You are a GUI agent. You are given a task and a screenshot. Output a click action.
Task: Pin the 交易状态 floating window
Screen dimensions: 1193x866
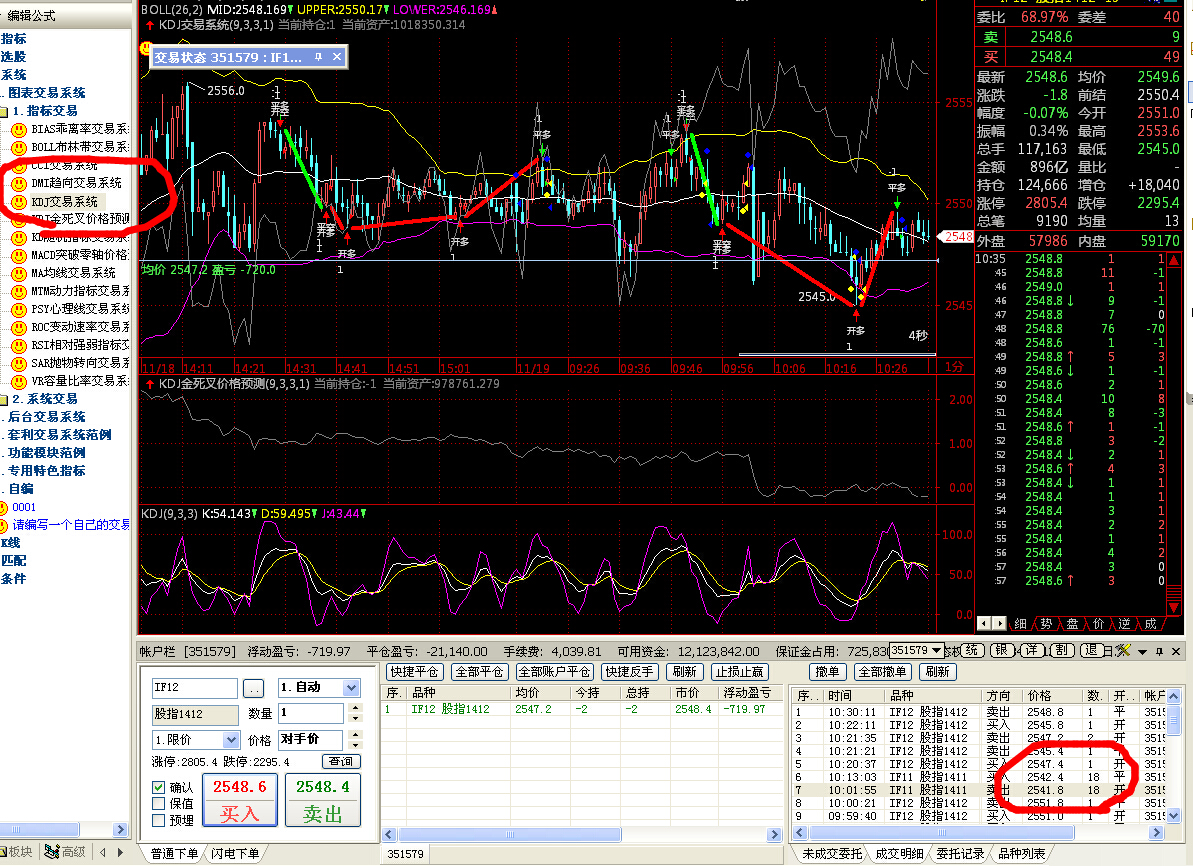click(x=318, y=58)
